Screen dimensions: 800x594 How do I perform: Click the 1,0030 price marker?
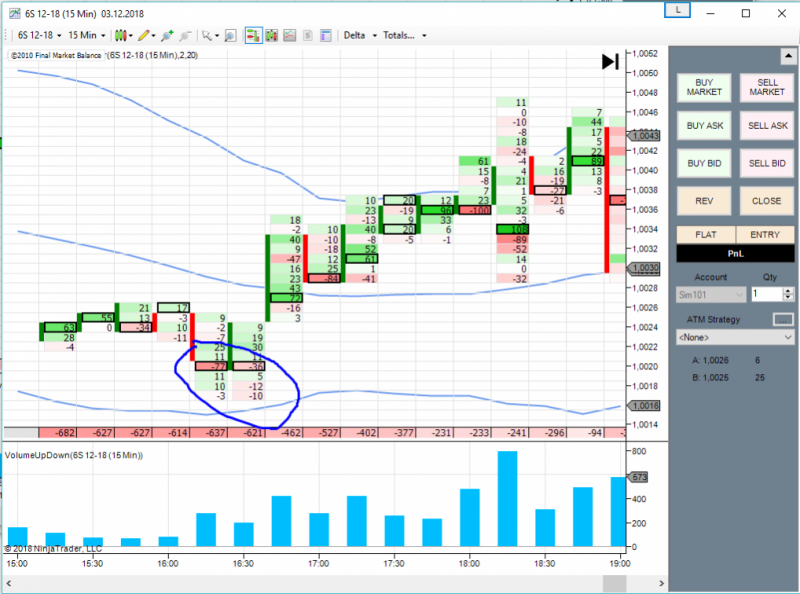(x=644, y=268)
